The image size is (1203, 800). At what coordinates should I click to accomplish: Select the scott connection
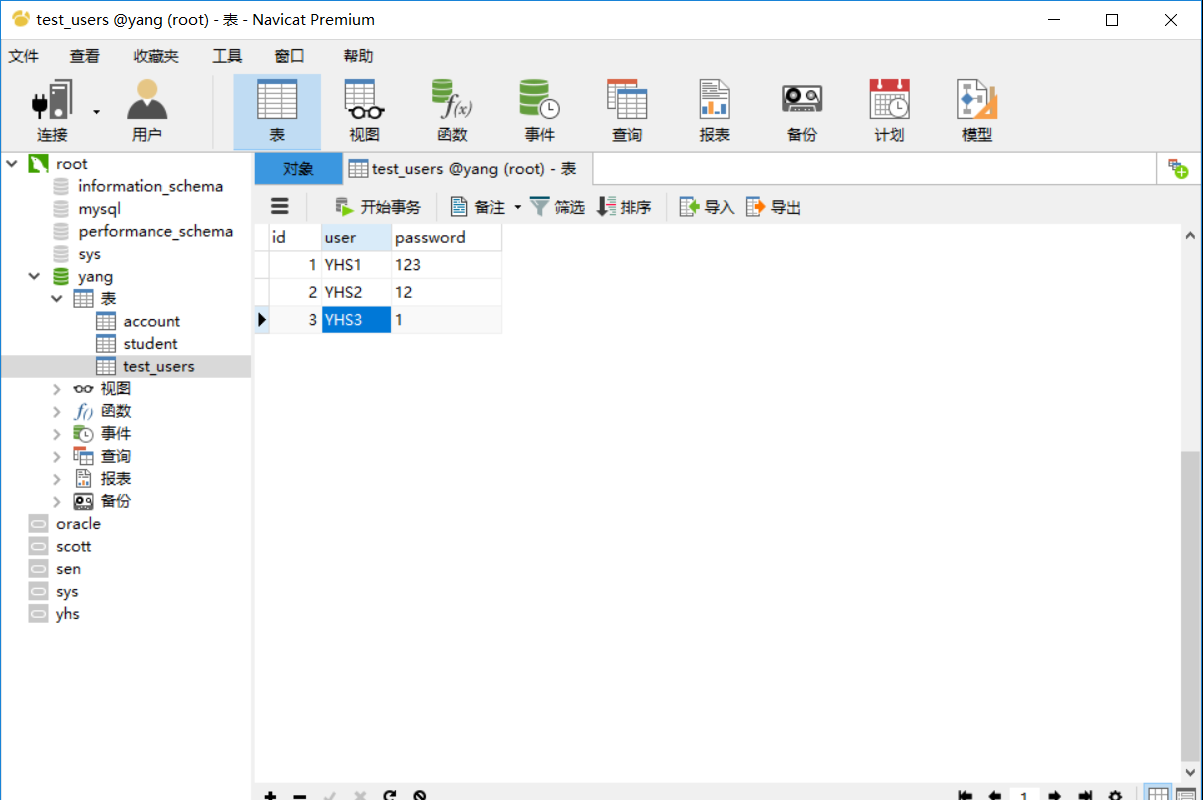tap(74, 546)
